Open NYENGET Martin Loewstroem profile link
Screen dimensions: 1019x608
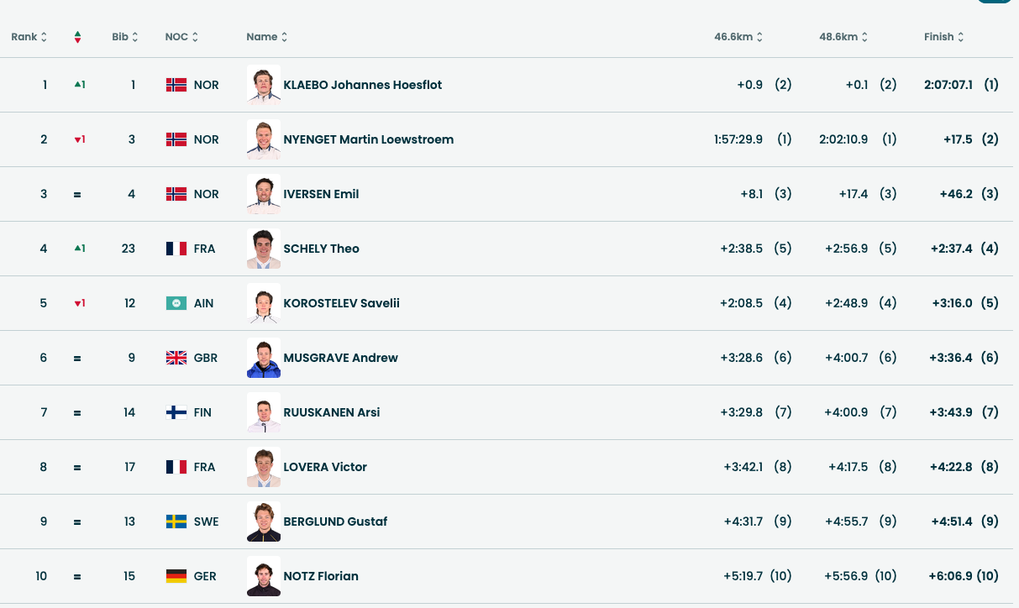pyautogui.click(x=368, y=140)
